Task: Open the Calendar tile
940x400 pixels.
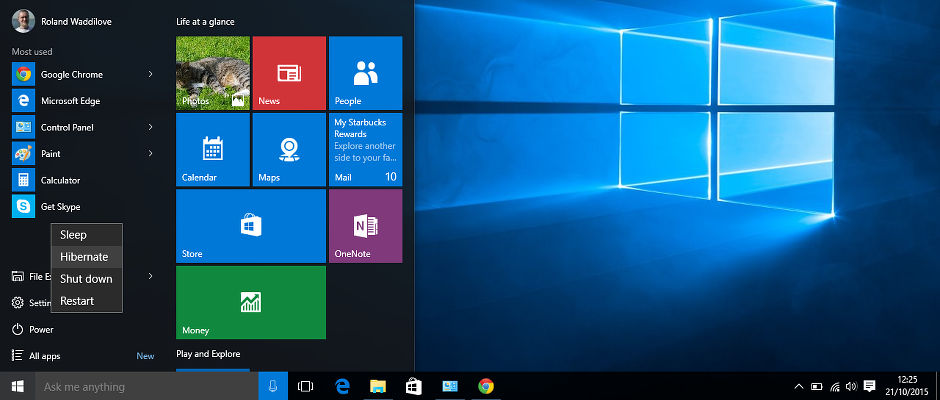Action: coord(212,150)
